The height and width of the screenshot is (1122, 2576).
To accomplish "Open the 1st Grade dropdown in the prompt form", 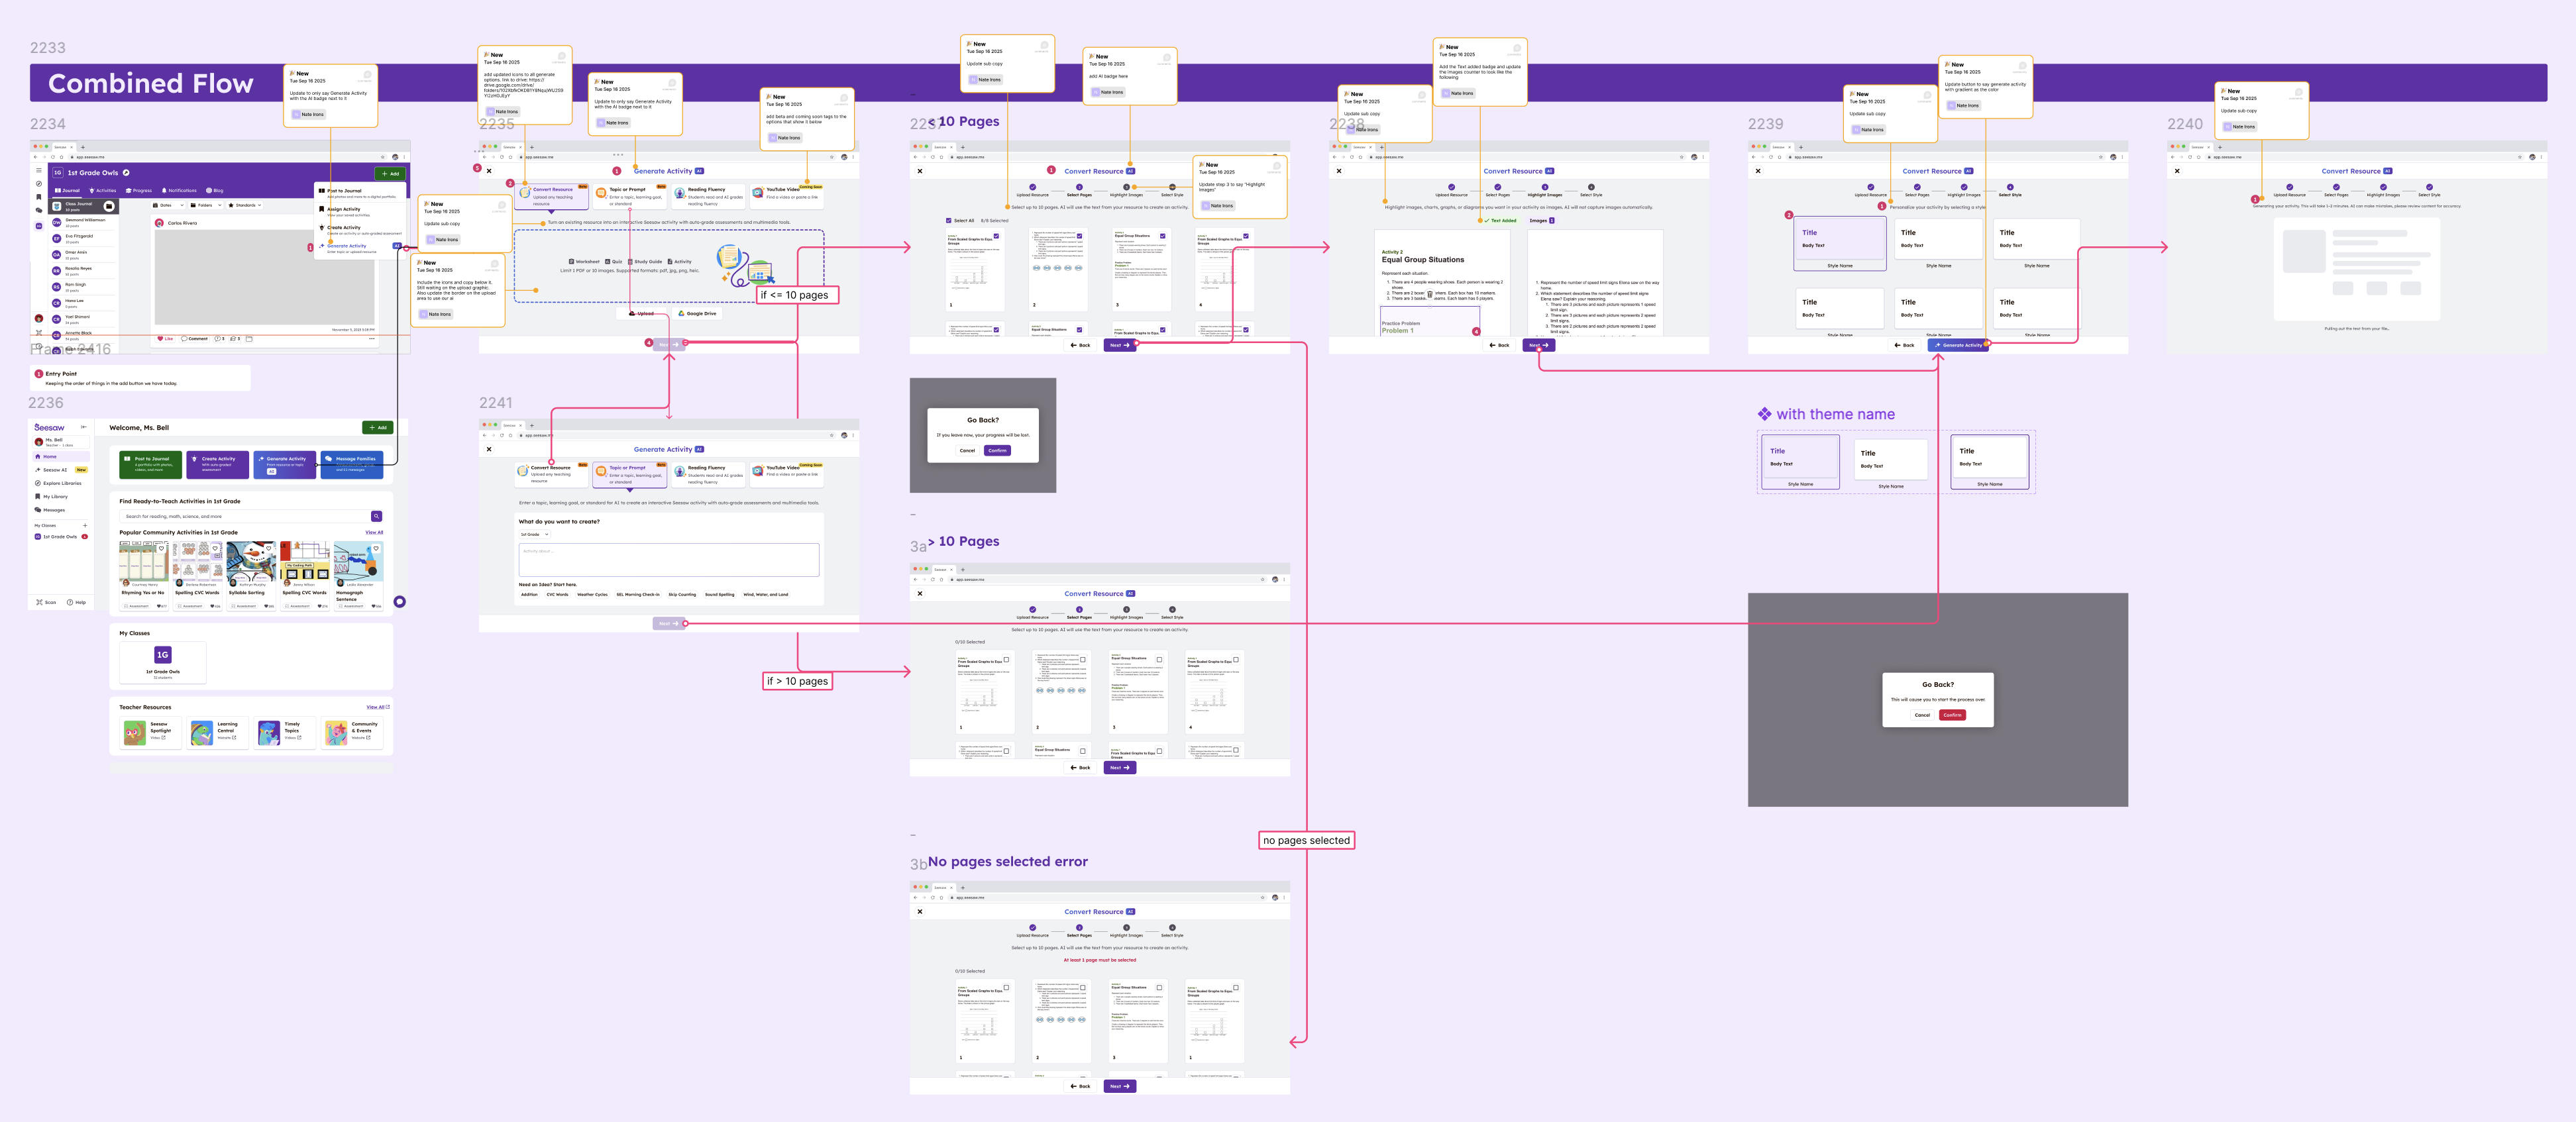I will [534, 534].
